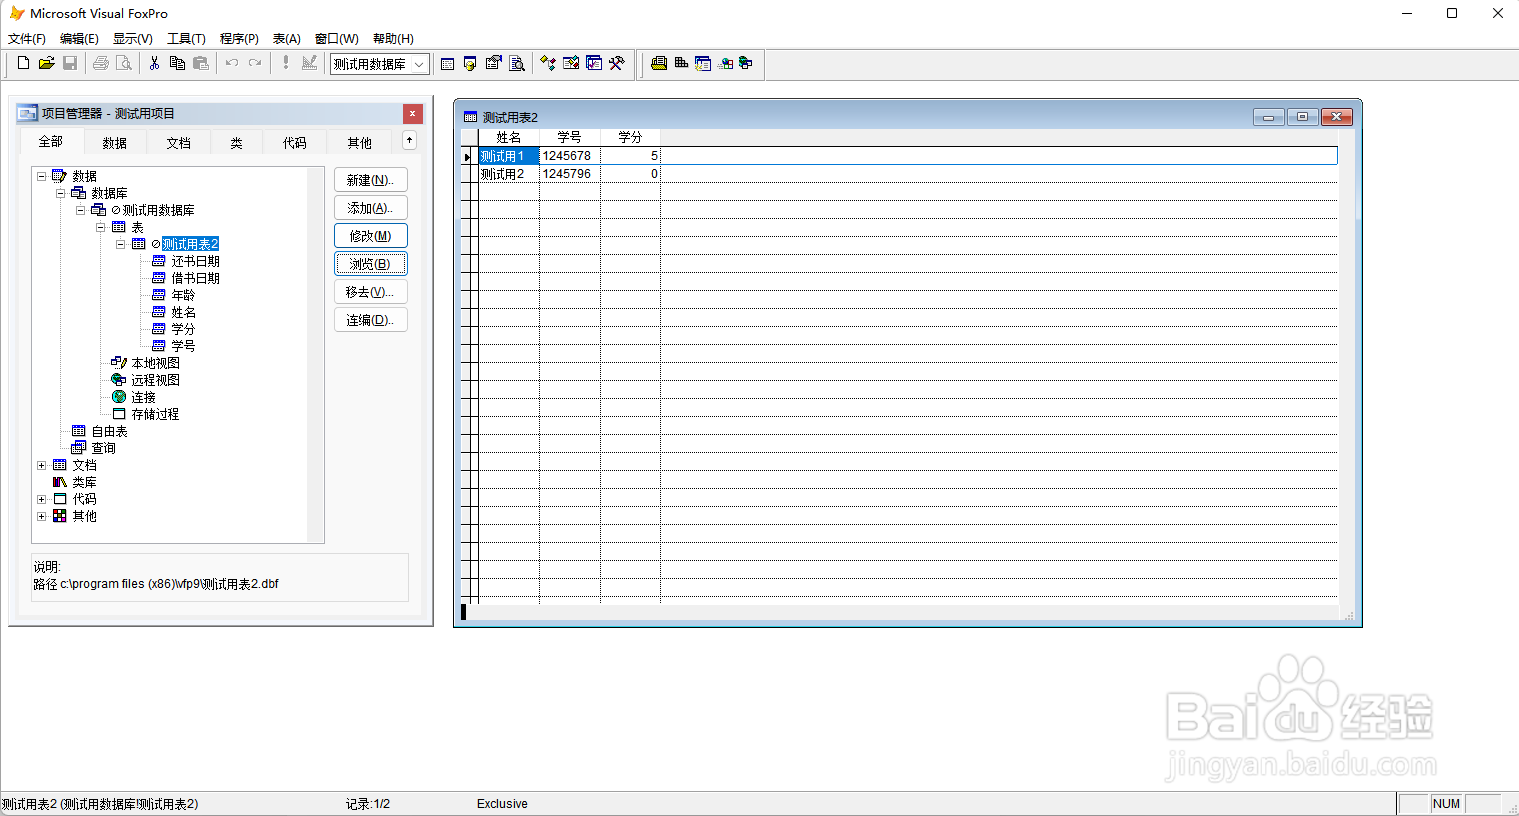The width and height of the screenshot is (1519, 816).
Task: Select 类库 in project tree
Action: (84, 482)
